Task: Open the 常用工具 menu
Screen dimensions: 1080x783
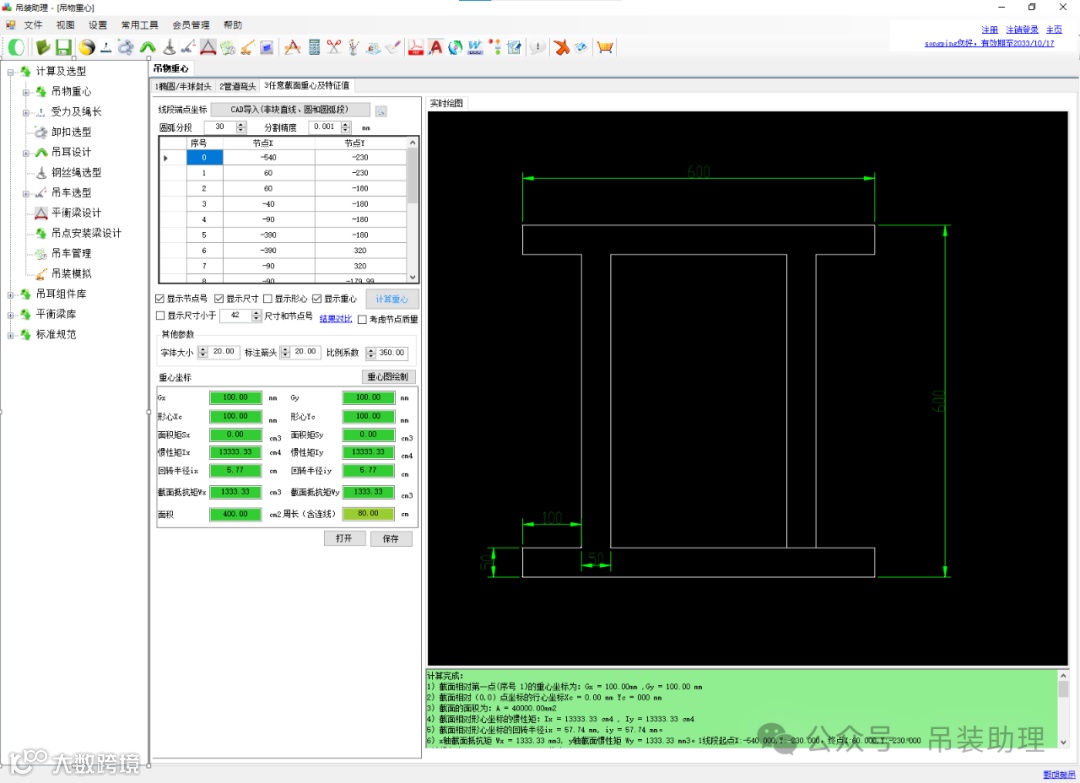Action: point(139,25)
